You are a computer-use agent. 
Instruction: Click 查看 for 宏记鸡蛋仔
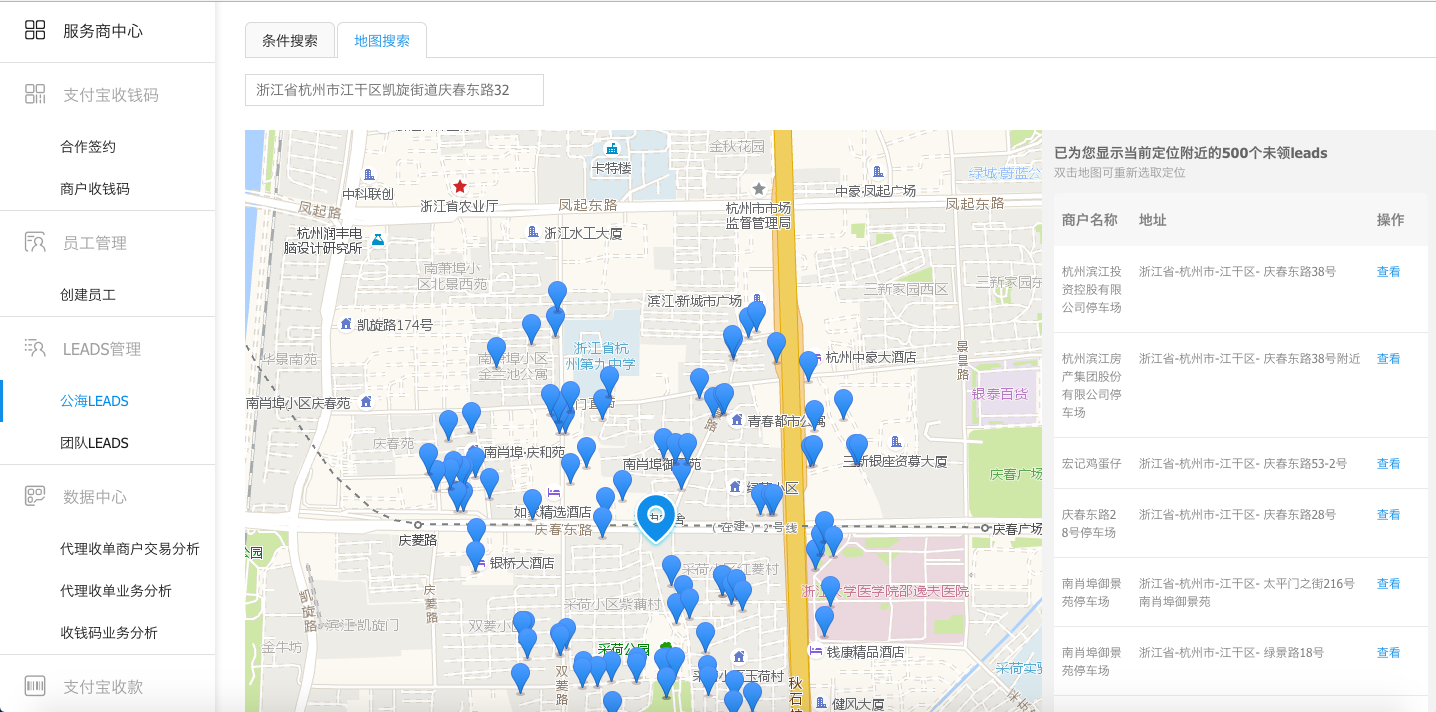(x=1388, y=463)
